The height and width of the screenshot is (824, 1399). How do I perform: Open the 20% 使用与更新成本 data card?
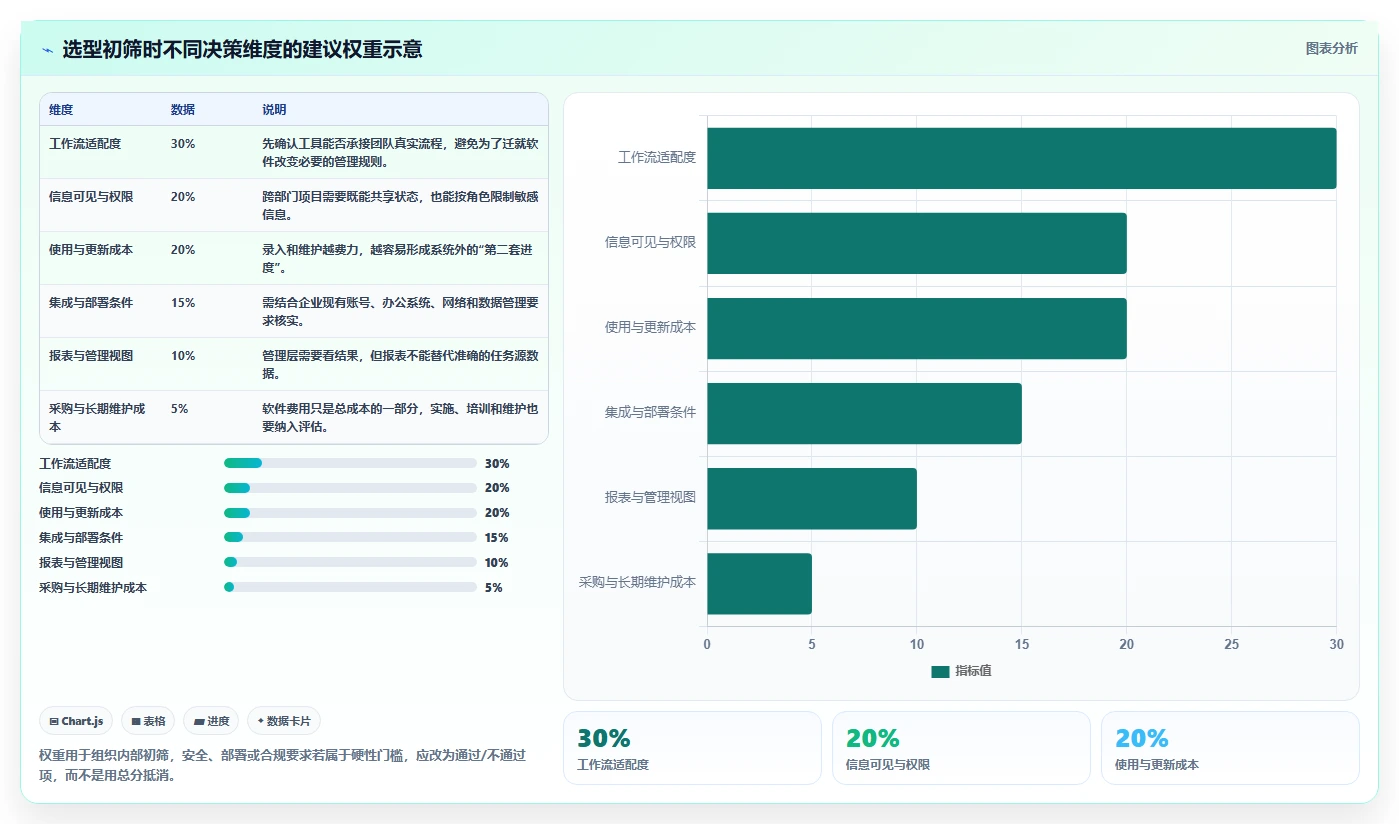pyautogui.click(x=1230, y=748)
